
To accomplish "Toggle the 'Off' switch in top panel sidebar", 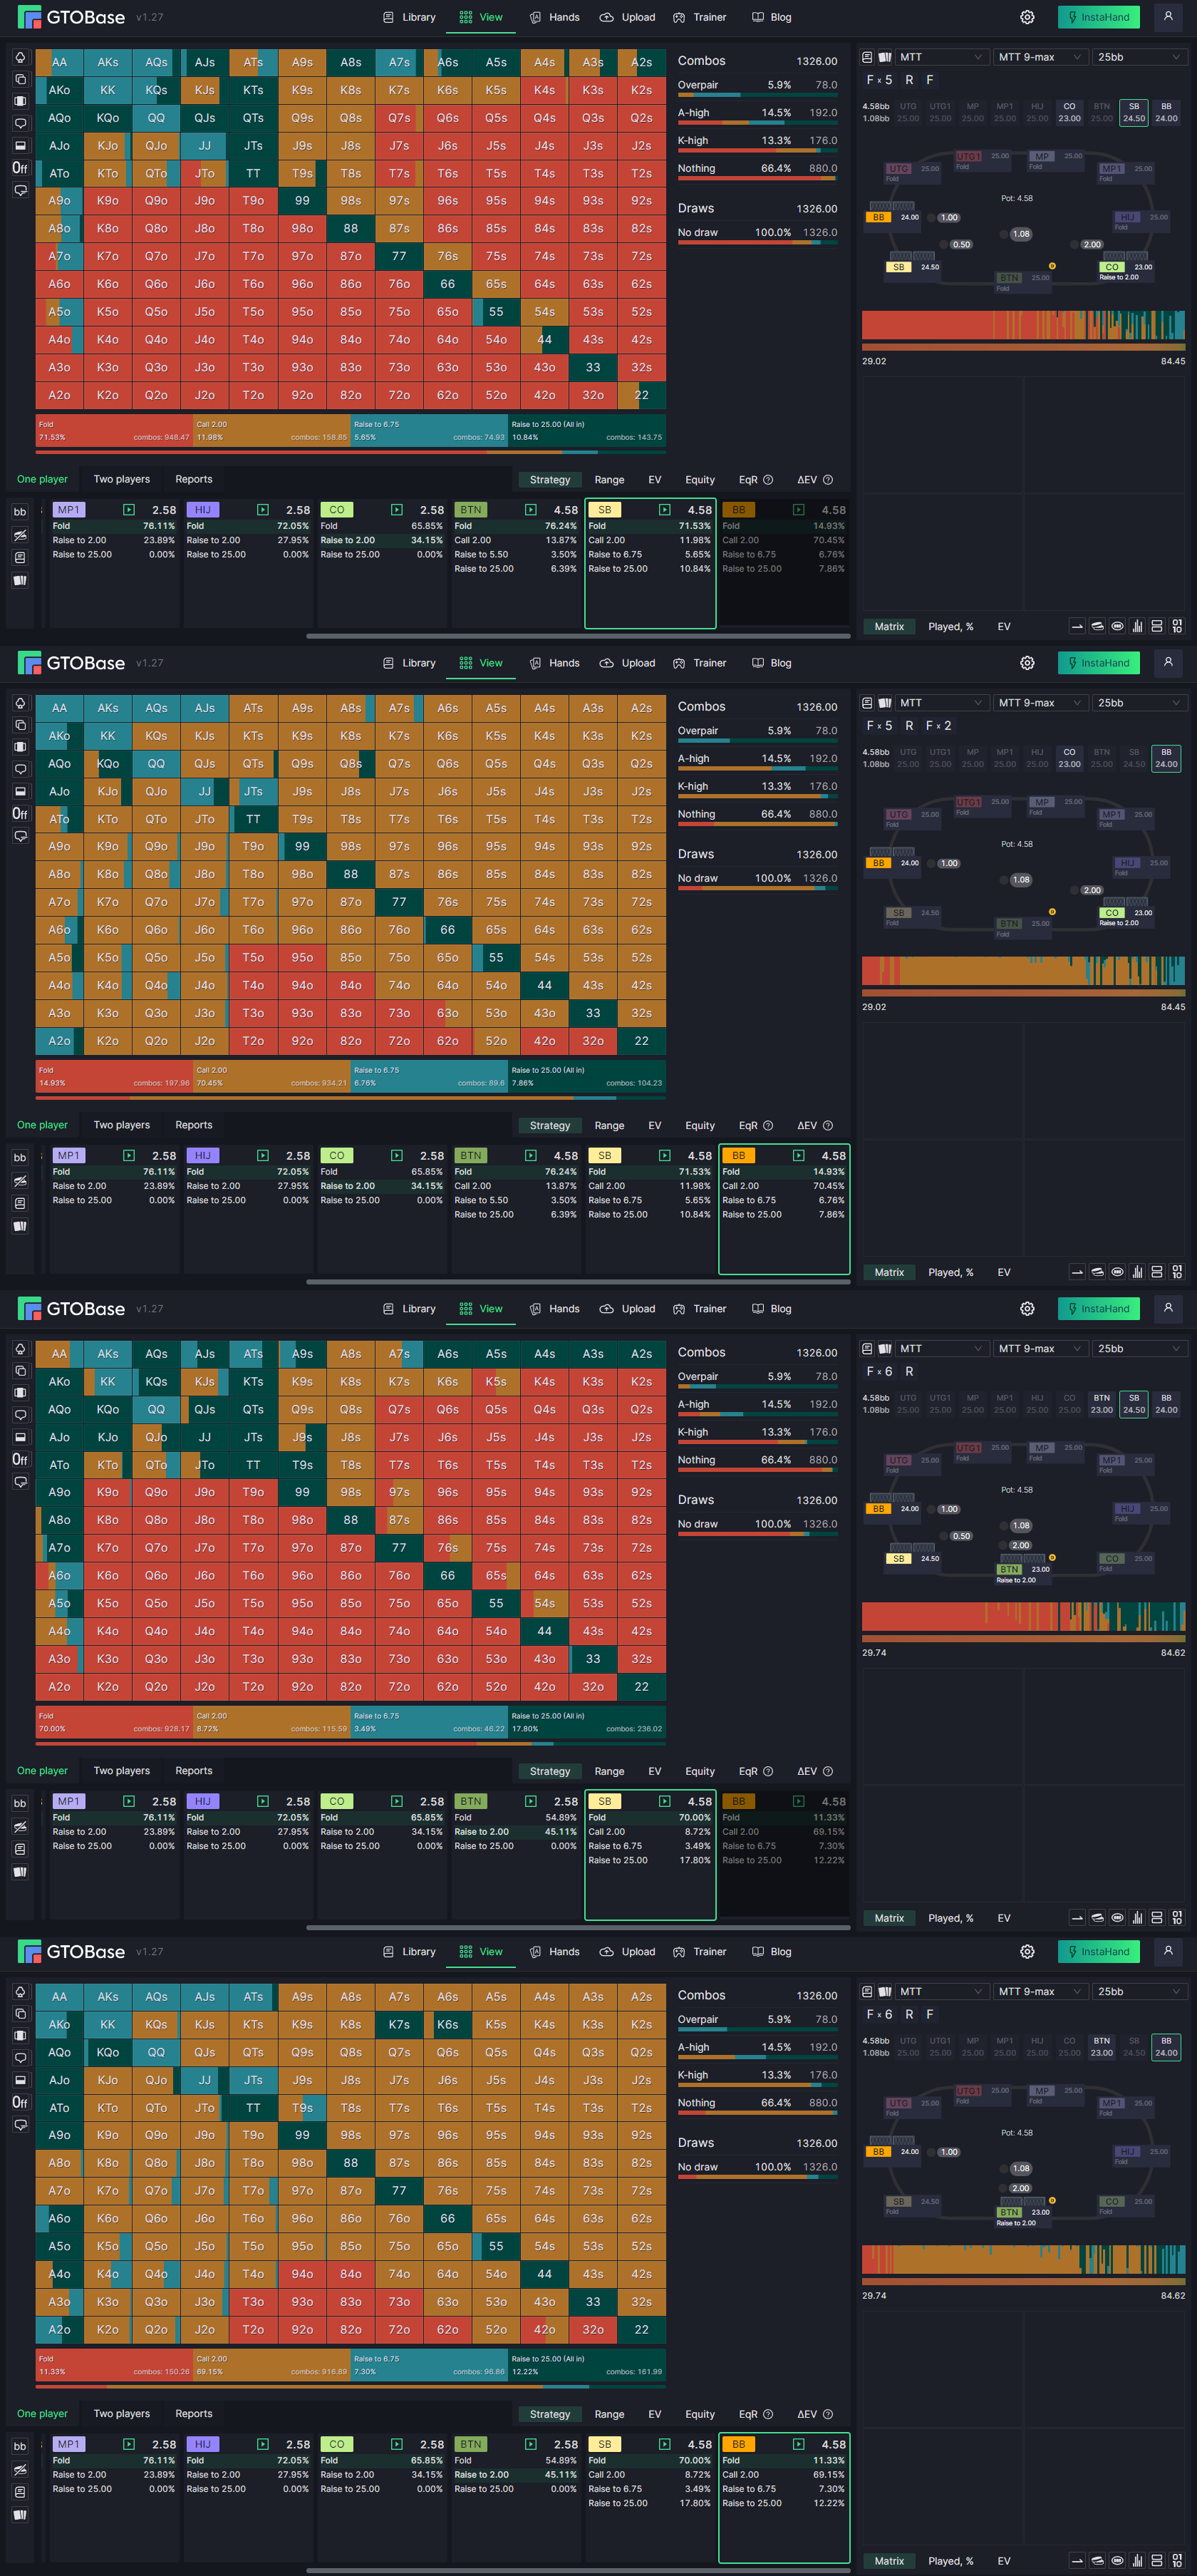I will click(x=20, y=168).
